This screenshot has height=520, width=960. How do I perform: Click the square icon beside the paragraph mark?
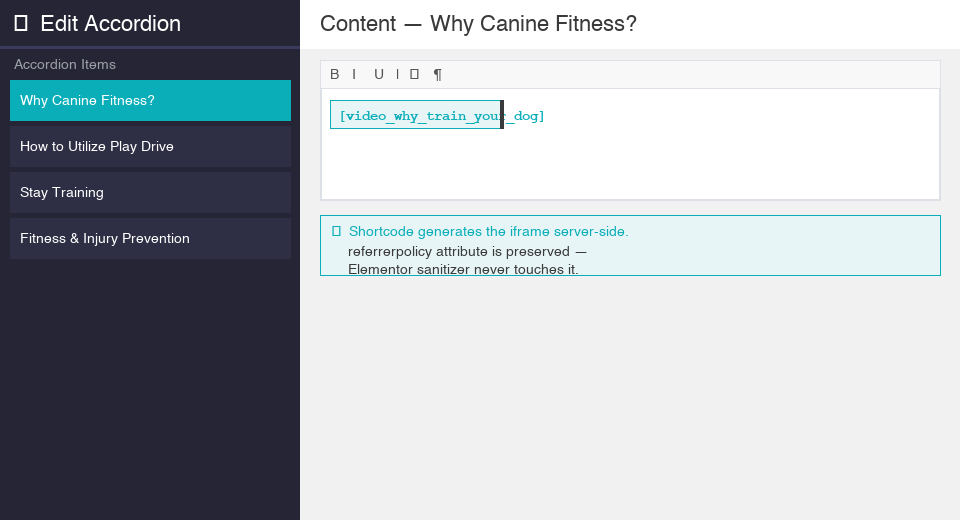[414, 74]
